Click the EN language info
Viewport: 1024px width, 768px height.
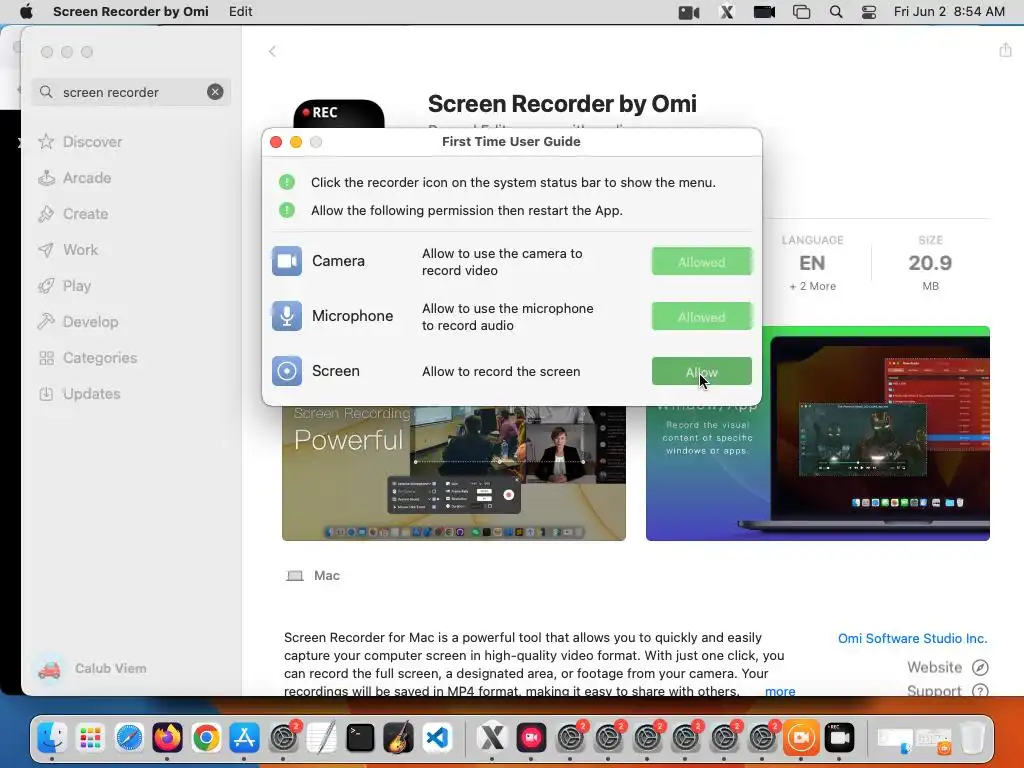(812, 263)
